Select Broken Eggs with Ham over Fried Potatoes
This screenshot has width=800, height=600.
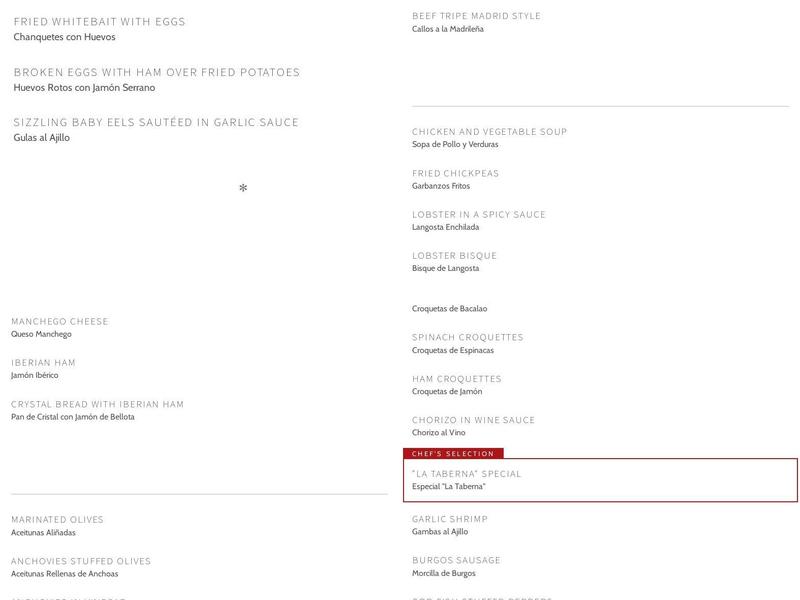click(157, 72)
